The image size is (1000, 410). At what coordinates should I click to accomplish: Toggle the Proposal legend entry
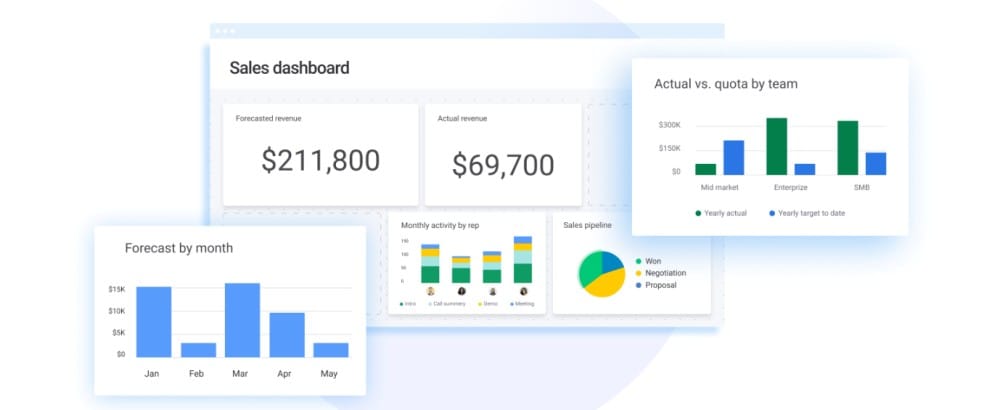tap(656, 285)
